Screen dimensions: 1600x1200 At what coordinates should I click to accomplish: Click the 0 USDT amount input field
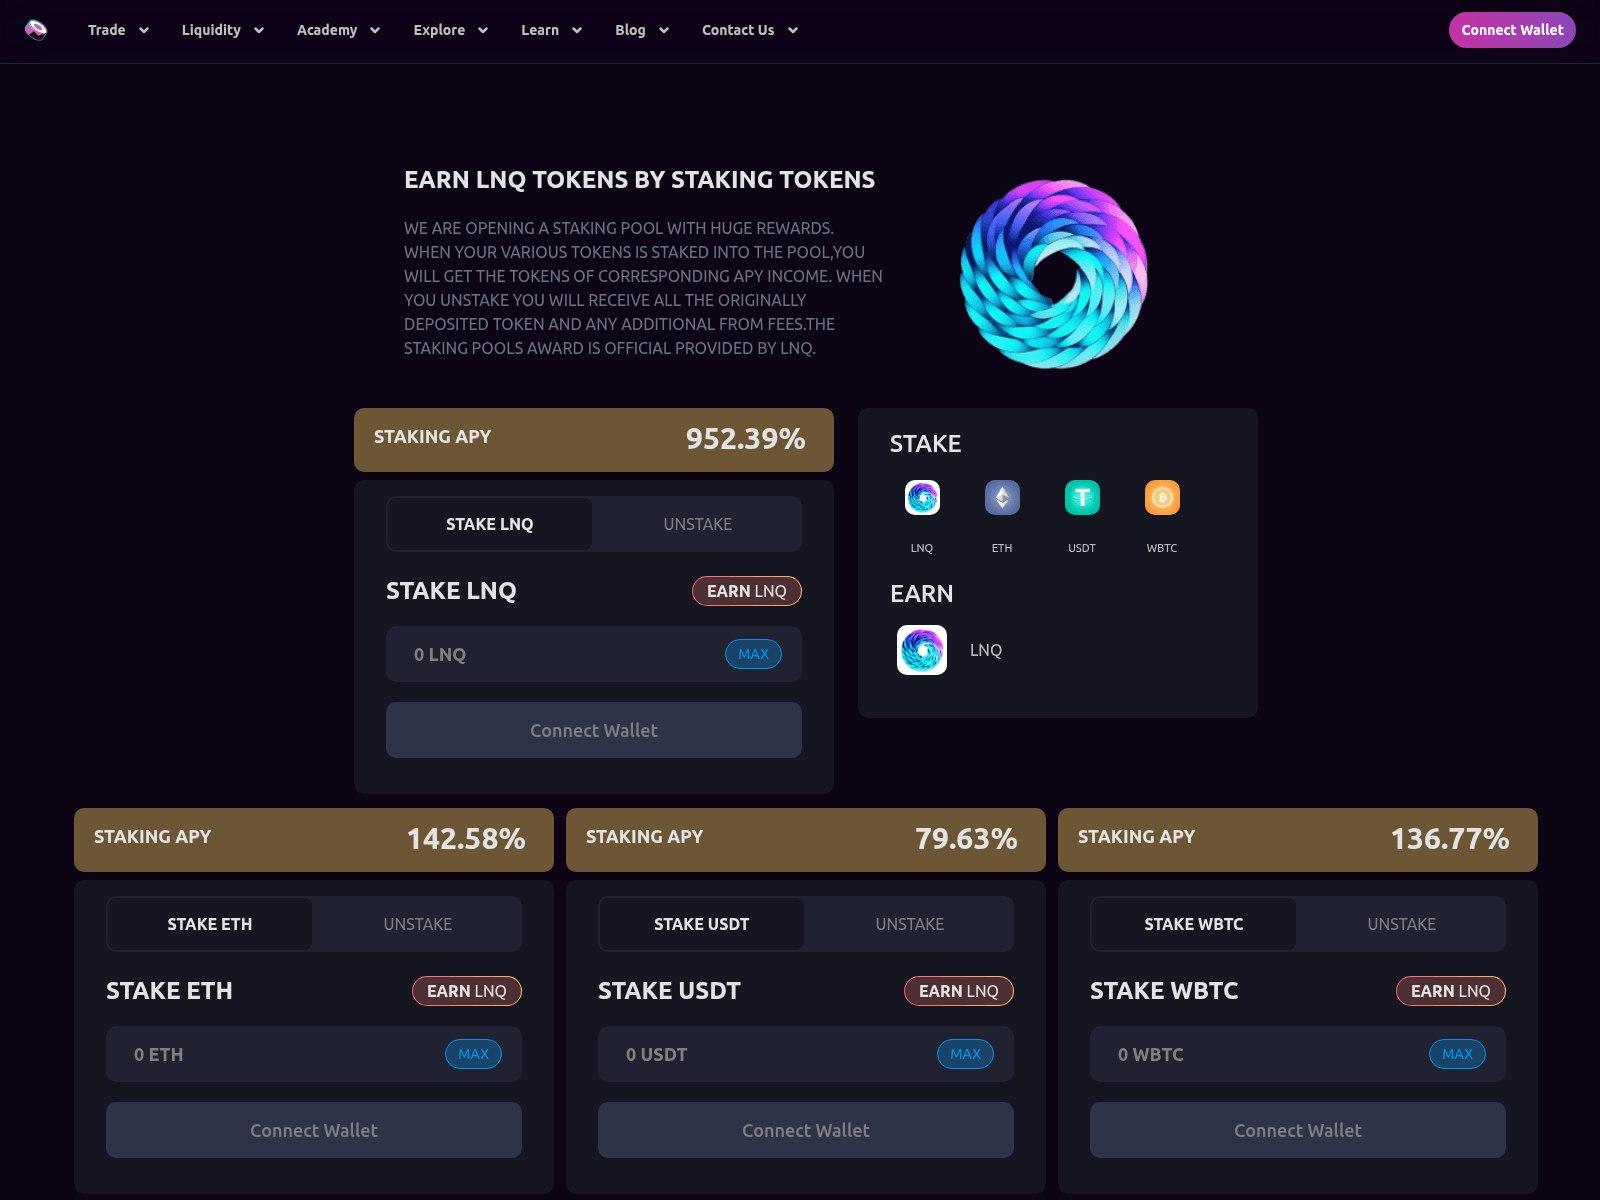(806, 1054)
